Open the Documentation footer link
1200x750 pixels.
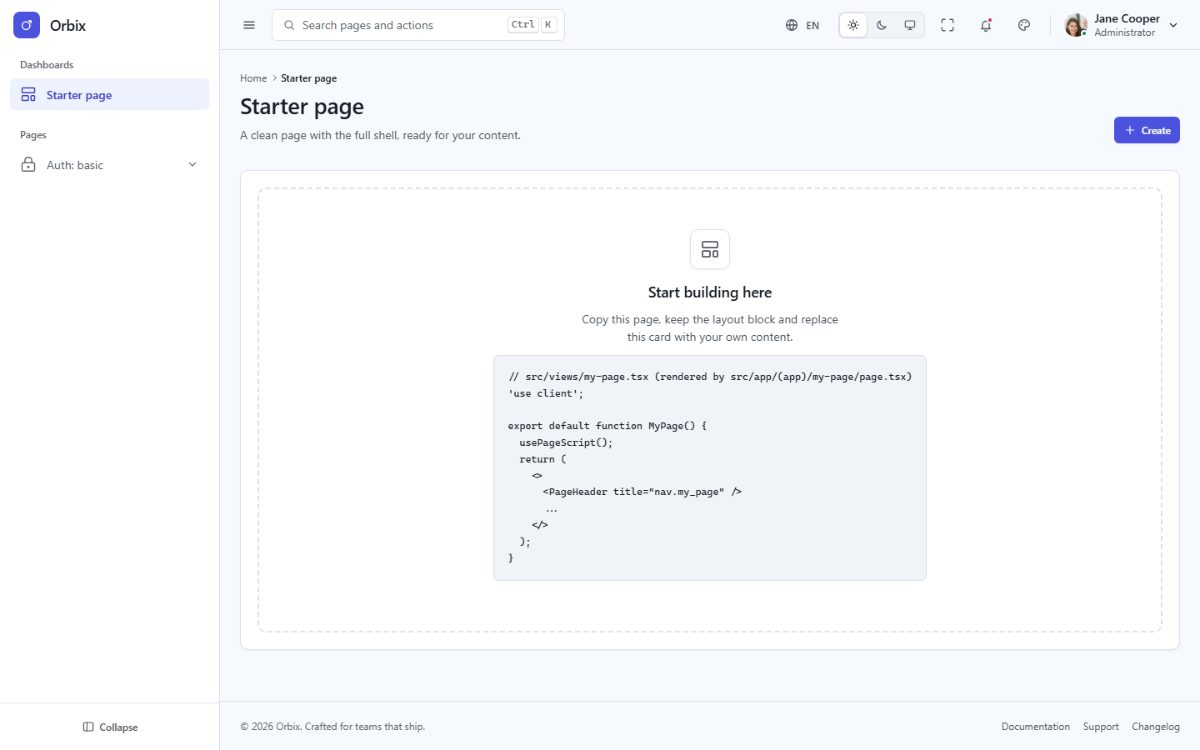[x=1035, y=727]
